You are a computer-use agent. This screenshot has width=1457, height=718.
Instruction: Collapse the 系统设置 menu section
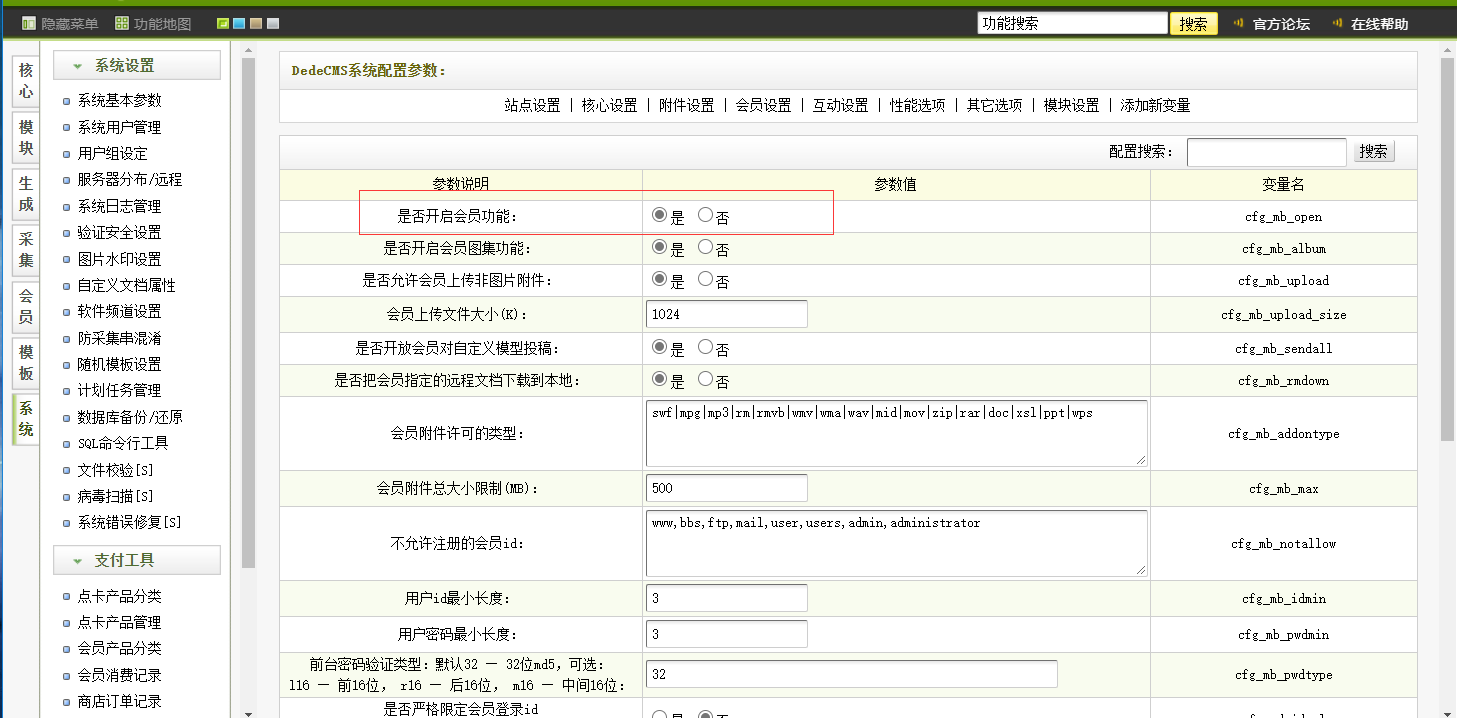(x=137, y=65)
